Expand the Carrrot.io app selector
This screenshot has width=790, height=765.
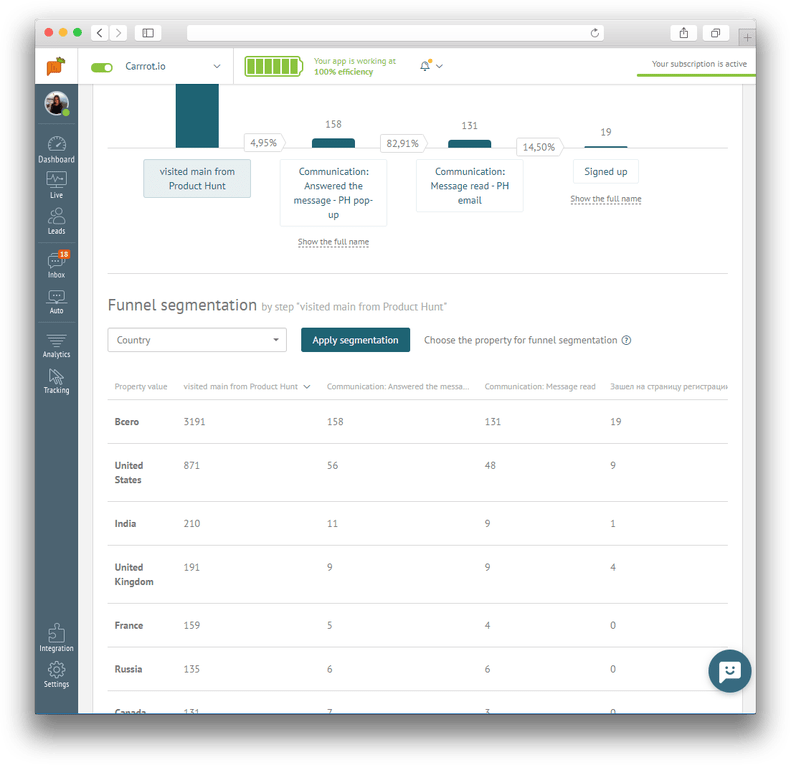[216, 67]
